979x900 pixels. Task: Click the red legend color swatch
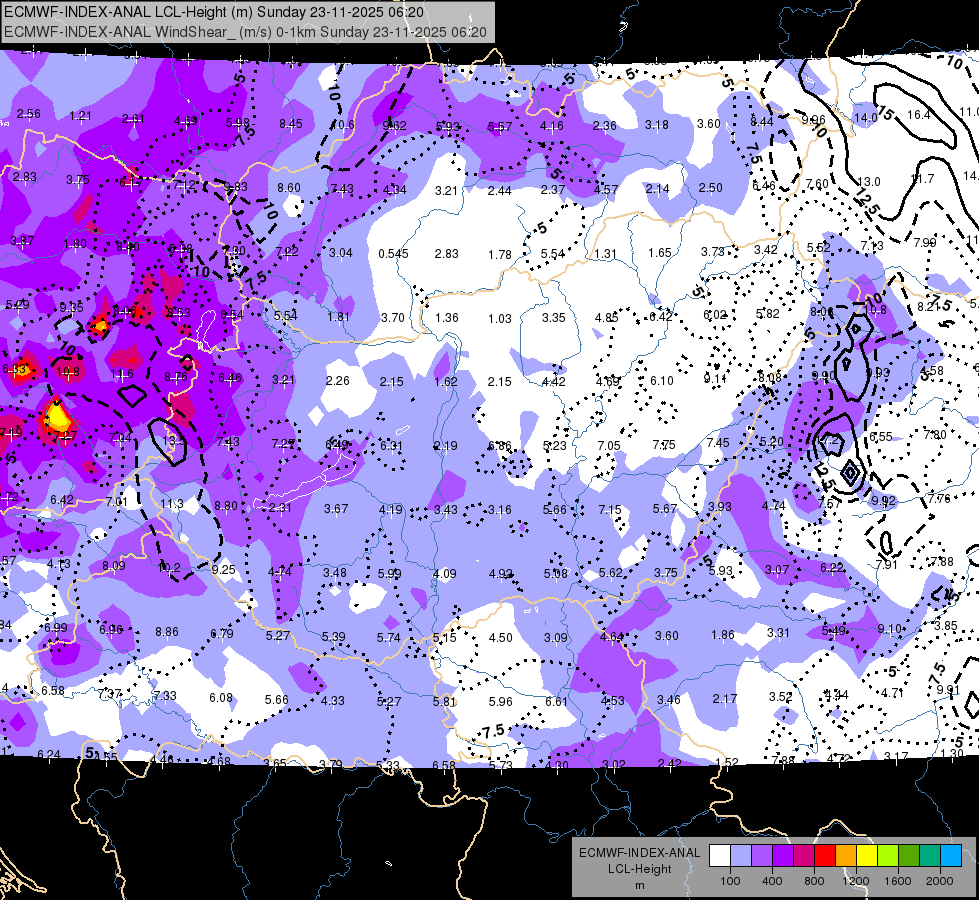[x=825, y=856]
